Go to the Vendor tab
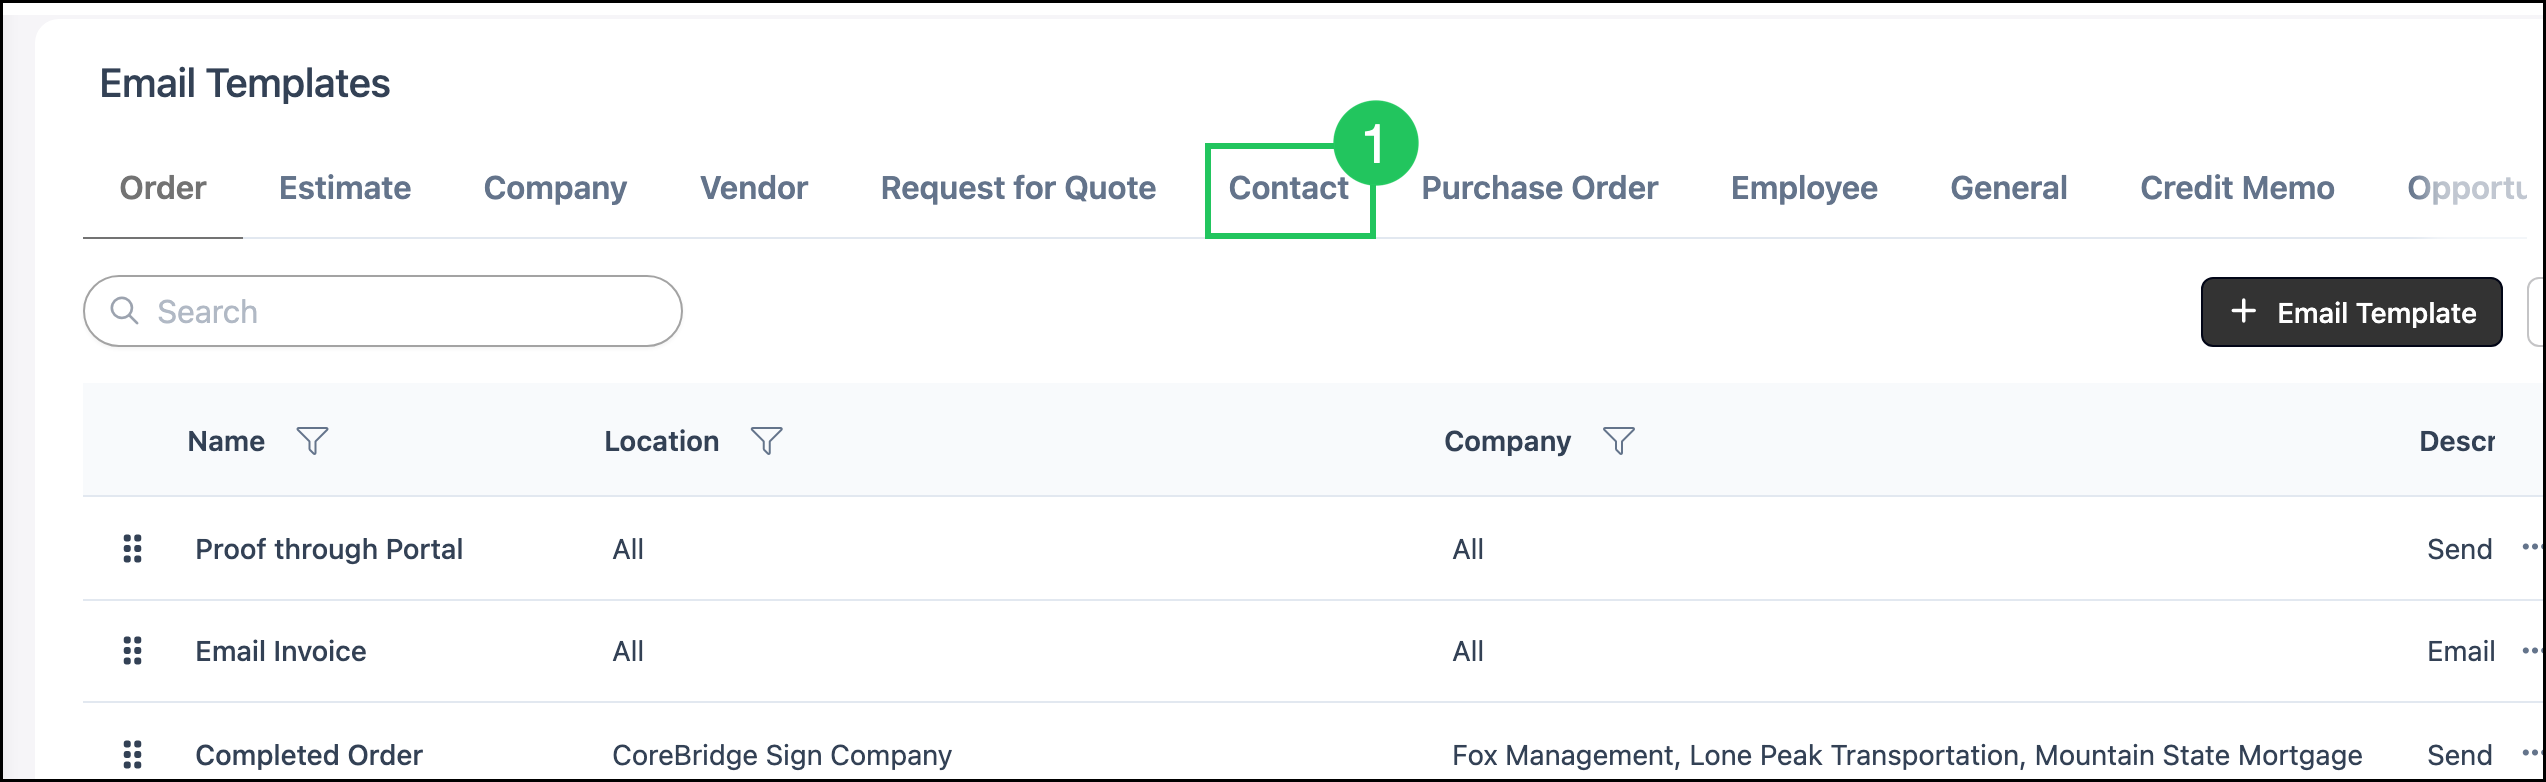The height and width of the screenshot is (782, 2546). (x=753, y=188)
